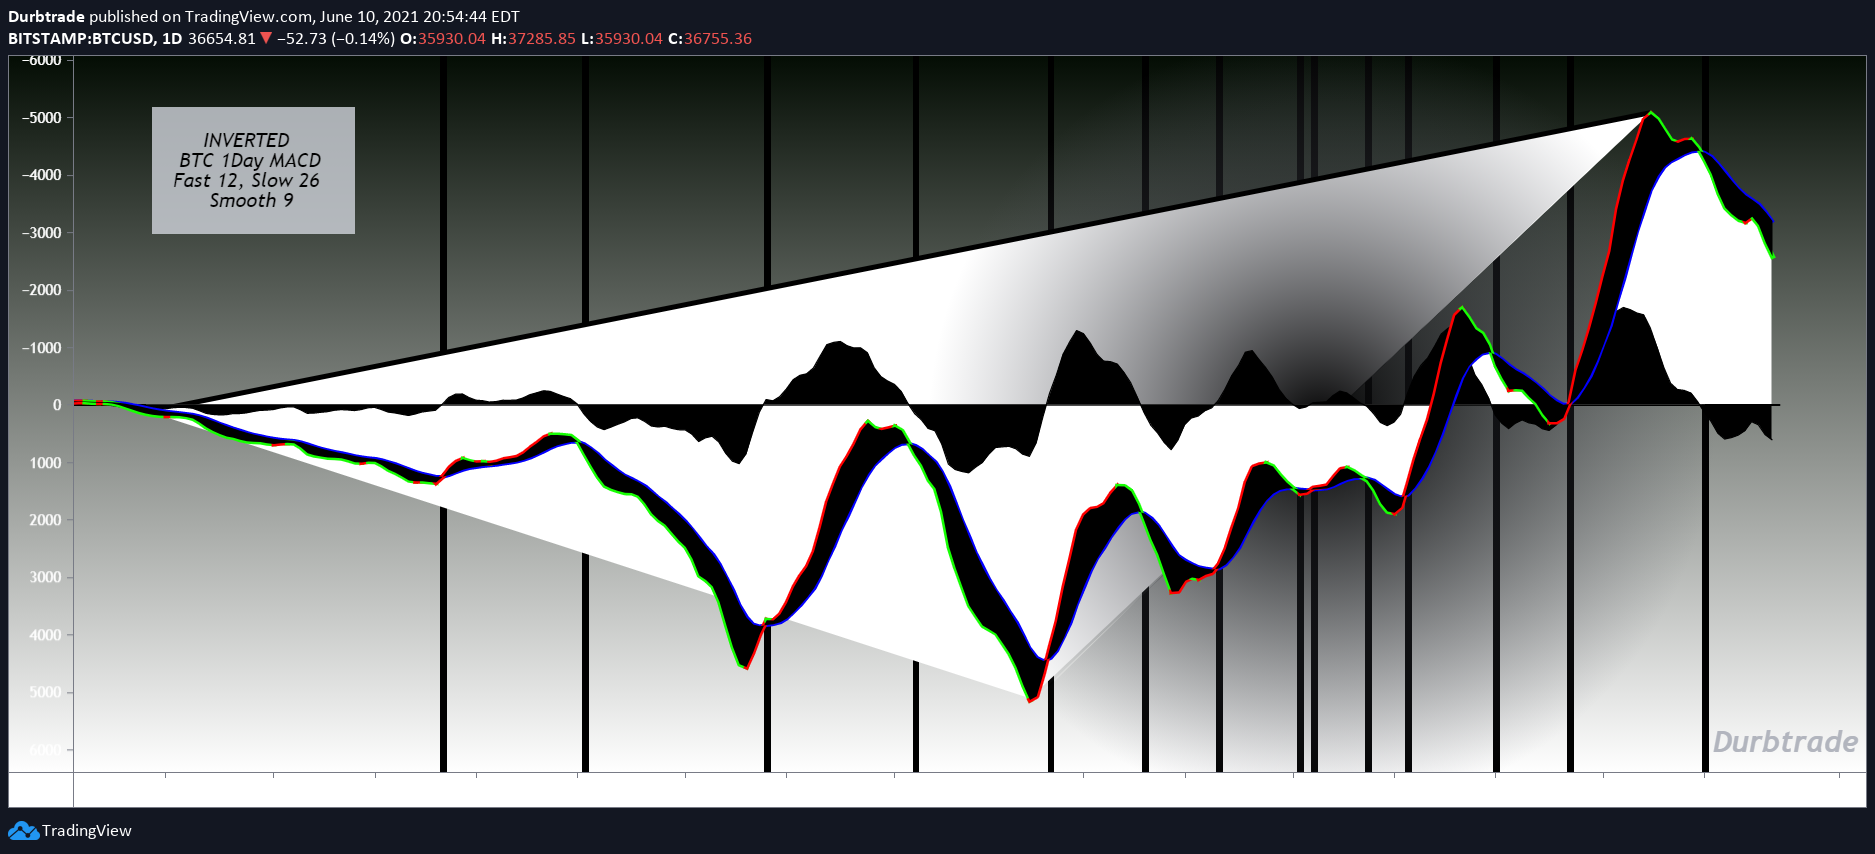Image resolution: width=1875 pixels, height=854 pixels.
Task: Click the −4000 axis label
Action: tap(41, 175)
